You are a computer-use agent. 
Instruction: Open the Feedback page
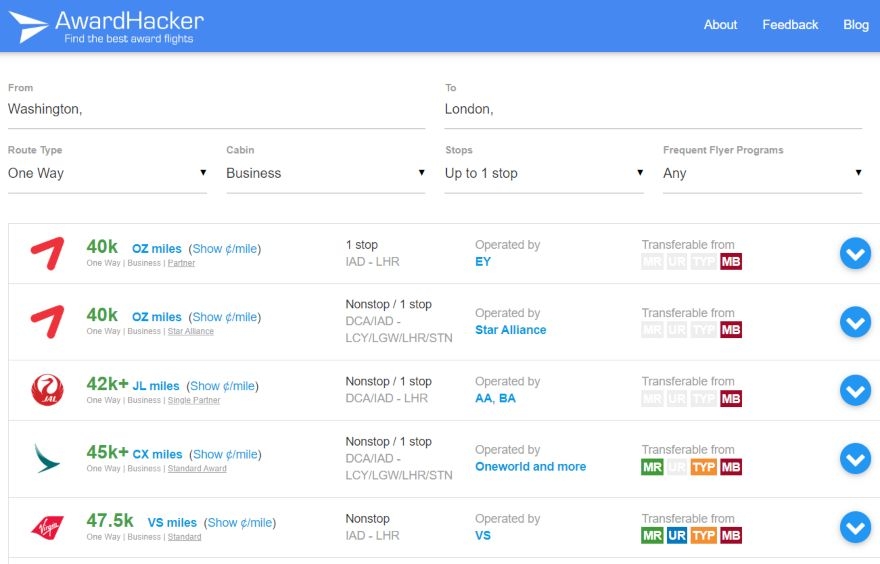click(790, 25)
